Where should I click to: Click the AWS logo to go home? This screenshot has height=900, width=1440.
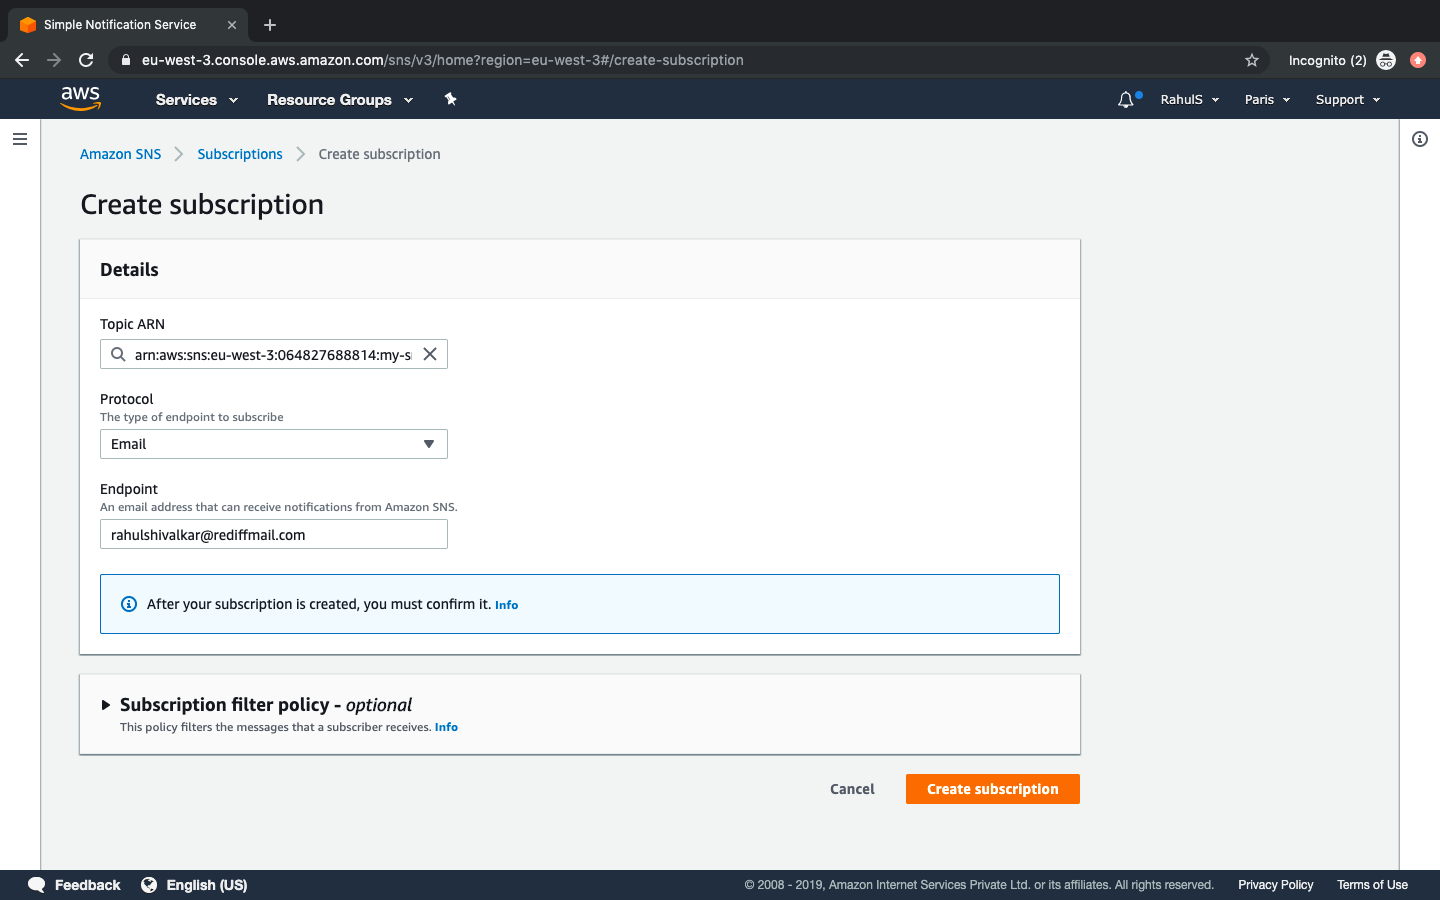click(80, 98)
